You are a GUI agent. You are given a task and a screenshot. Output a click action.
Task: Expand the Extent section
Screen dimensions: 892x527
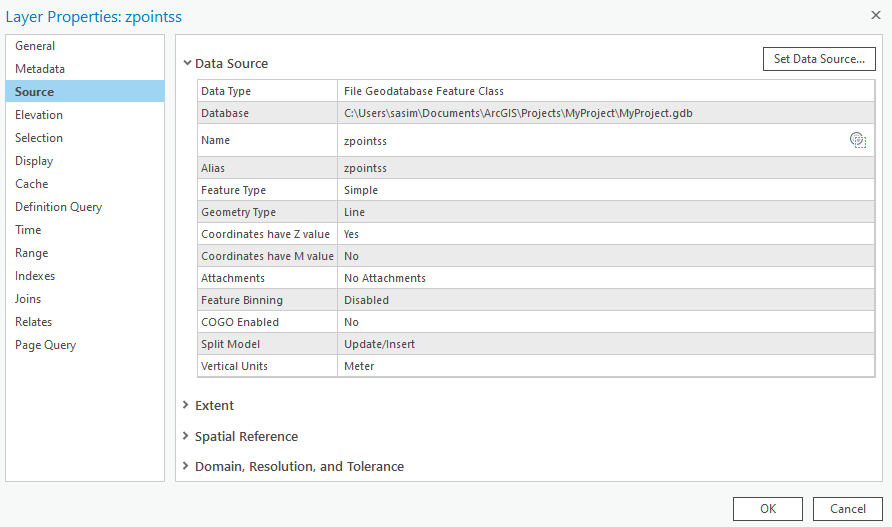pos(187,405)
